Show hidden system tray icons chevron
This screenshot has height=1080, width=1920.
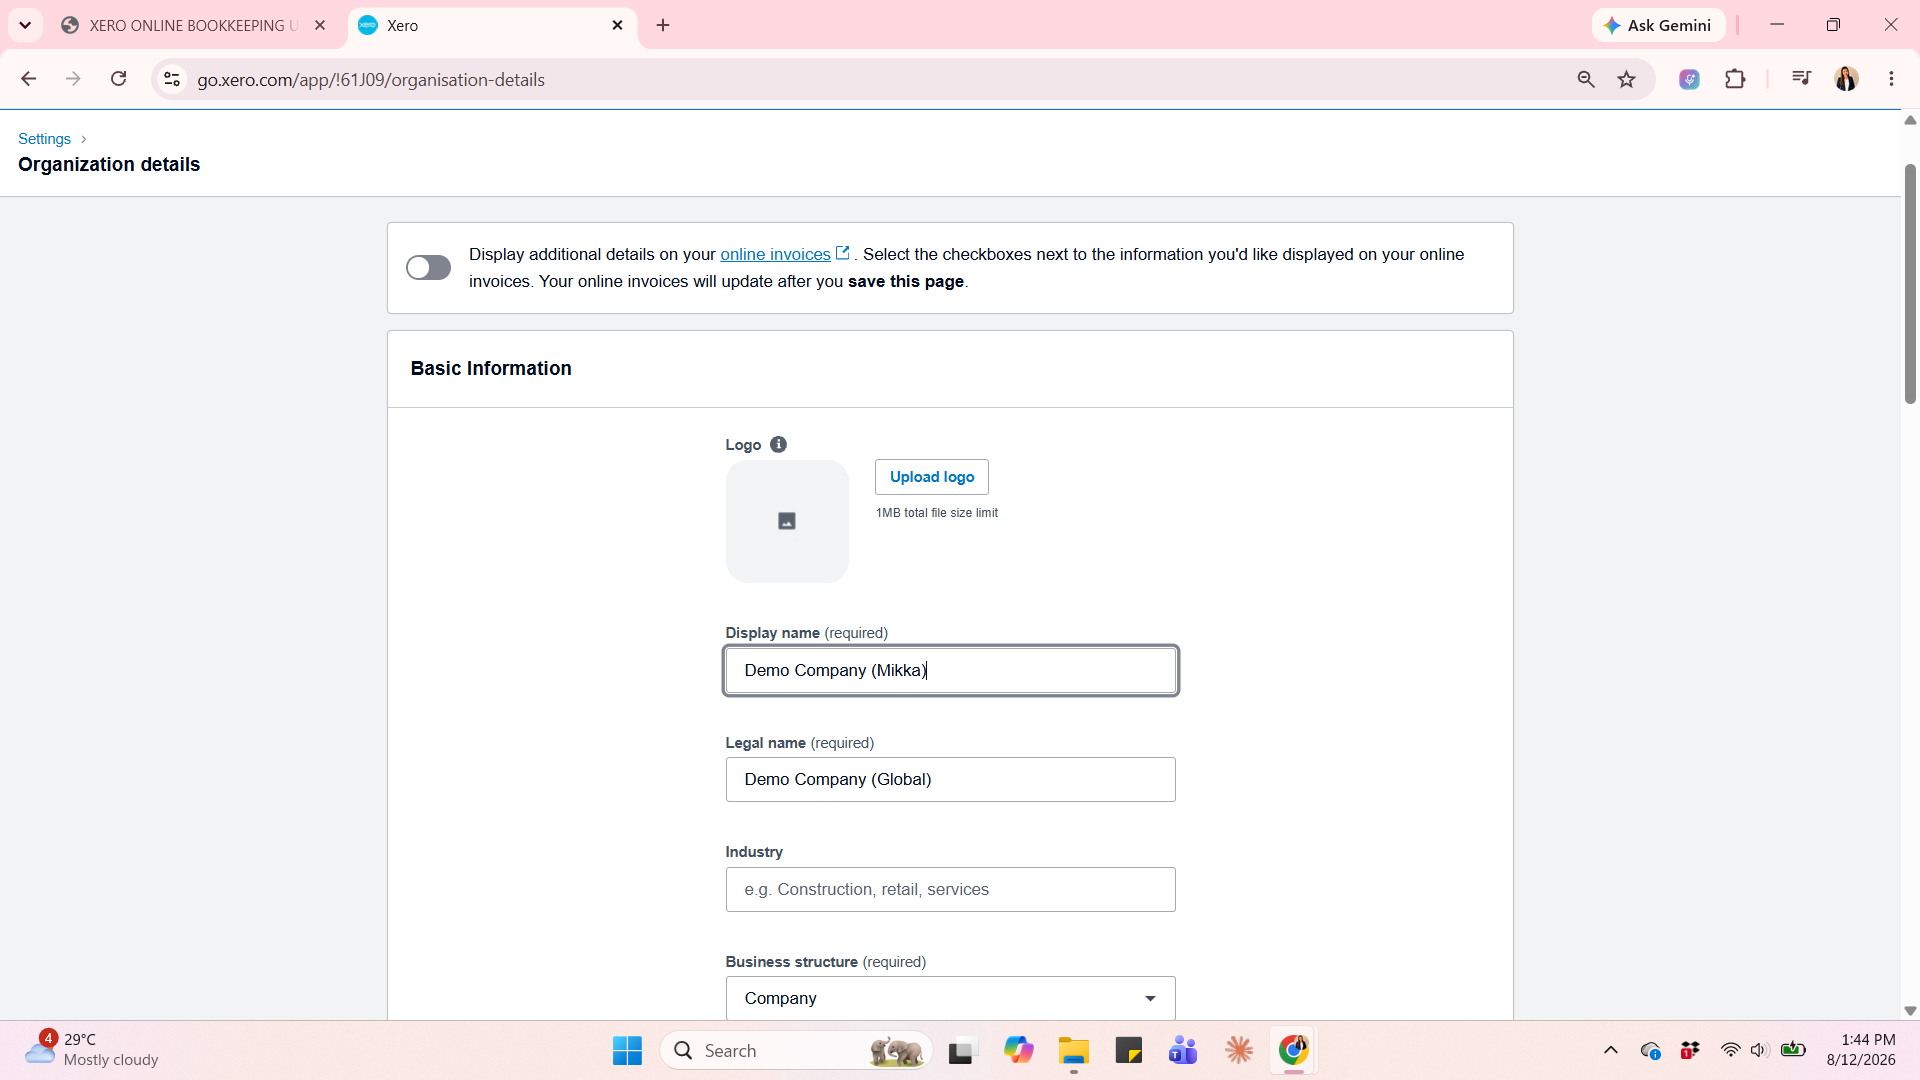[x=1610, y=1050]
